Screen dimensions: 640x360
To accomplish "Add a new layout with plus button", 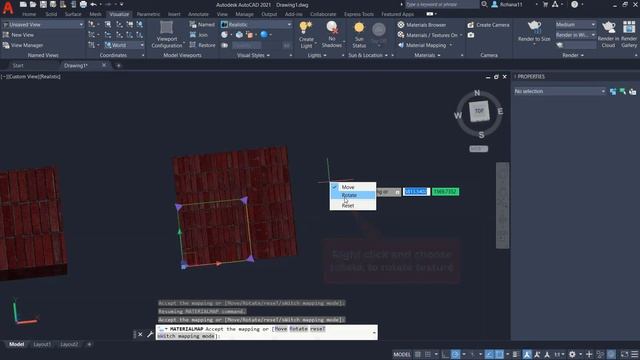I will click(89, 344).
